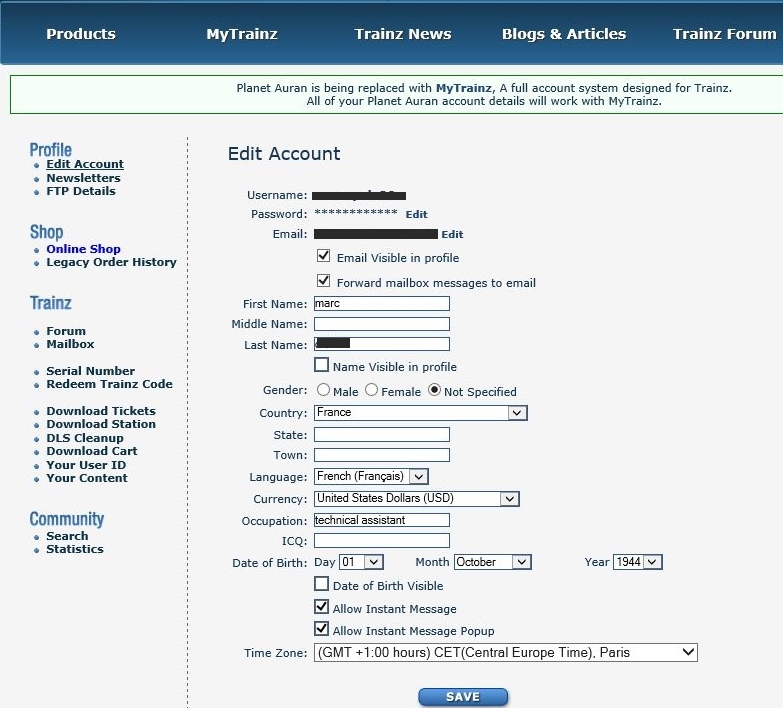Toggle Forward mailbox messages to email
This screenshot has height=708, width=783.
tap(323, 280)
